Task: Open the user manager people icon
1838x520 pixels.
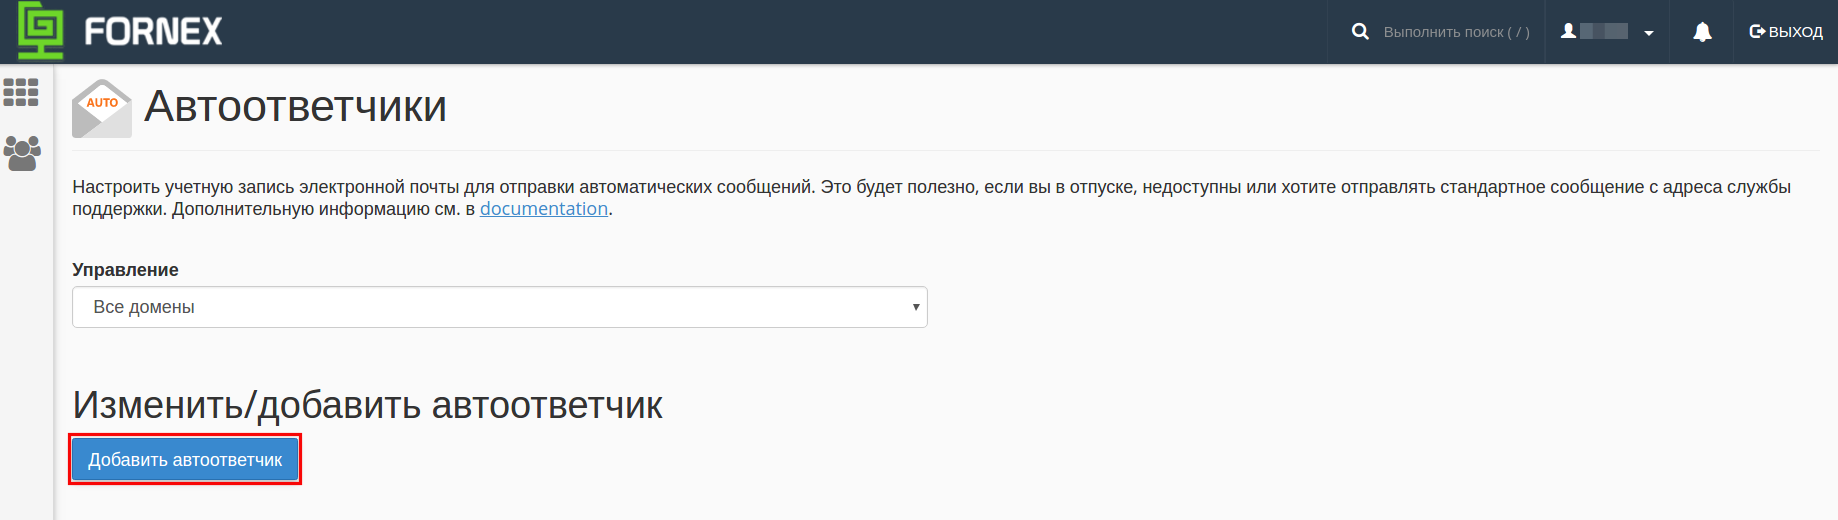Action: tap(22, 153)
